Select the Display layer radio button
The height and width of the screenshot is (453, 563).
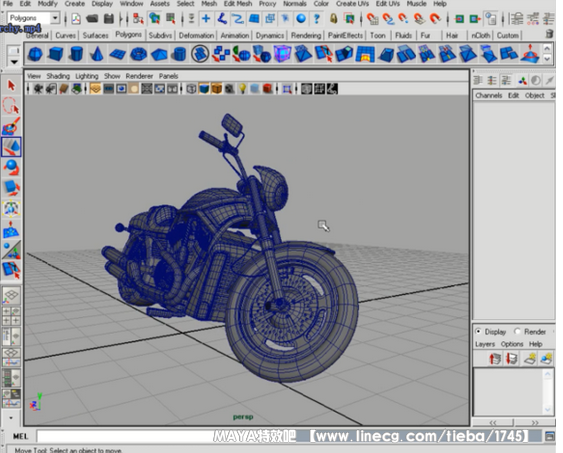click(x=478, y=331)
